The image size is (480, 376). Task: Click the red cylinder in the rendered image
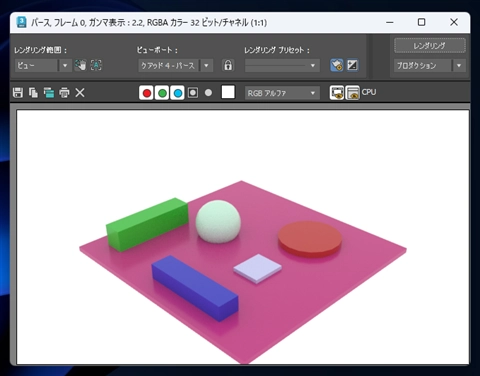pos(310,239)
